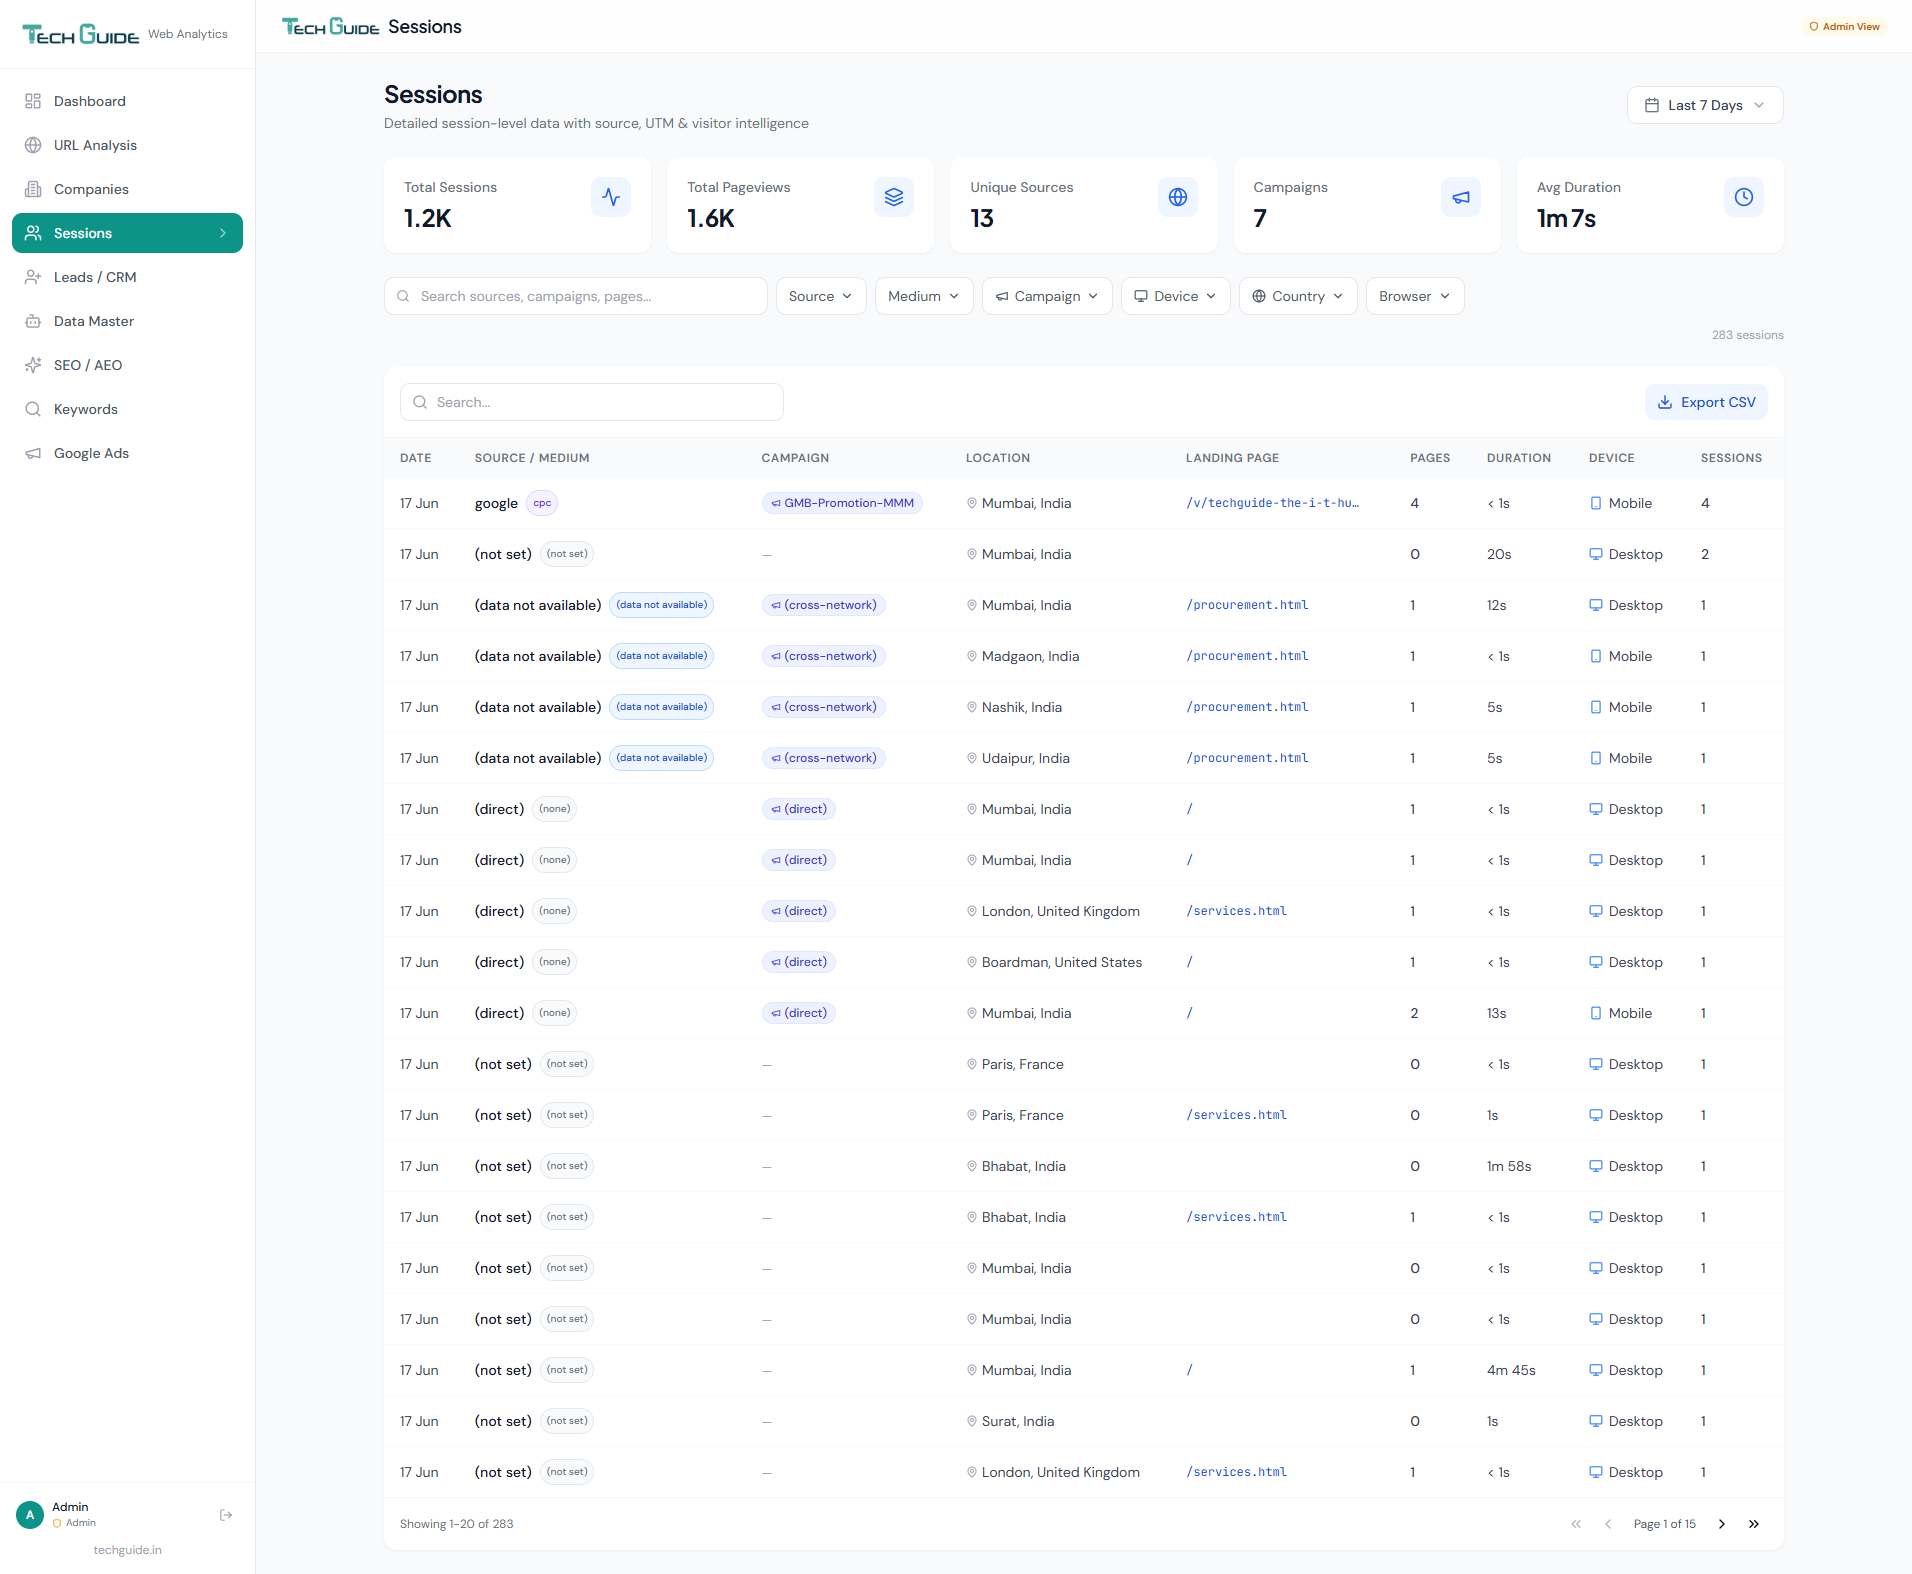Click the Sessions sidebar chevron arrow
The image size is (1912, 1574).
222,233
